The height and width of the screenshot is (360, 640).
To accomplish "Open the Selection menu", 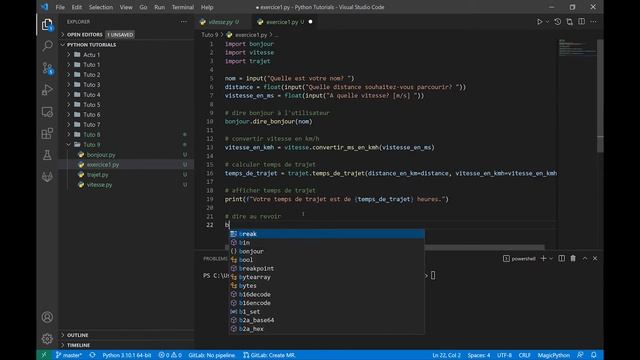I will pos(101,7).
